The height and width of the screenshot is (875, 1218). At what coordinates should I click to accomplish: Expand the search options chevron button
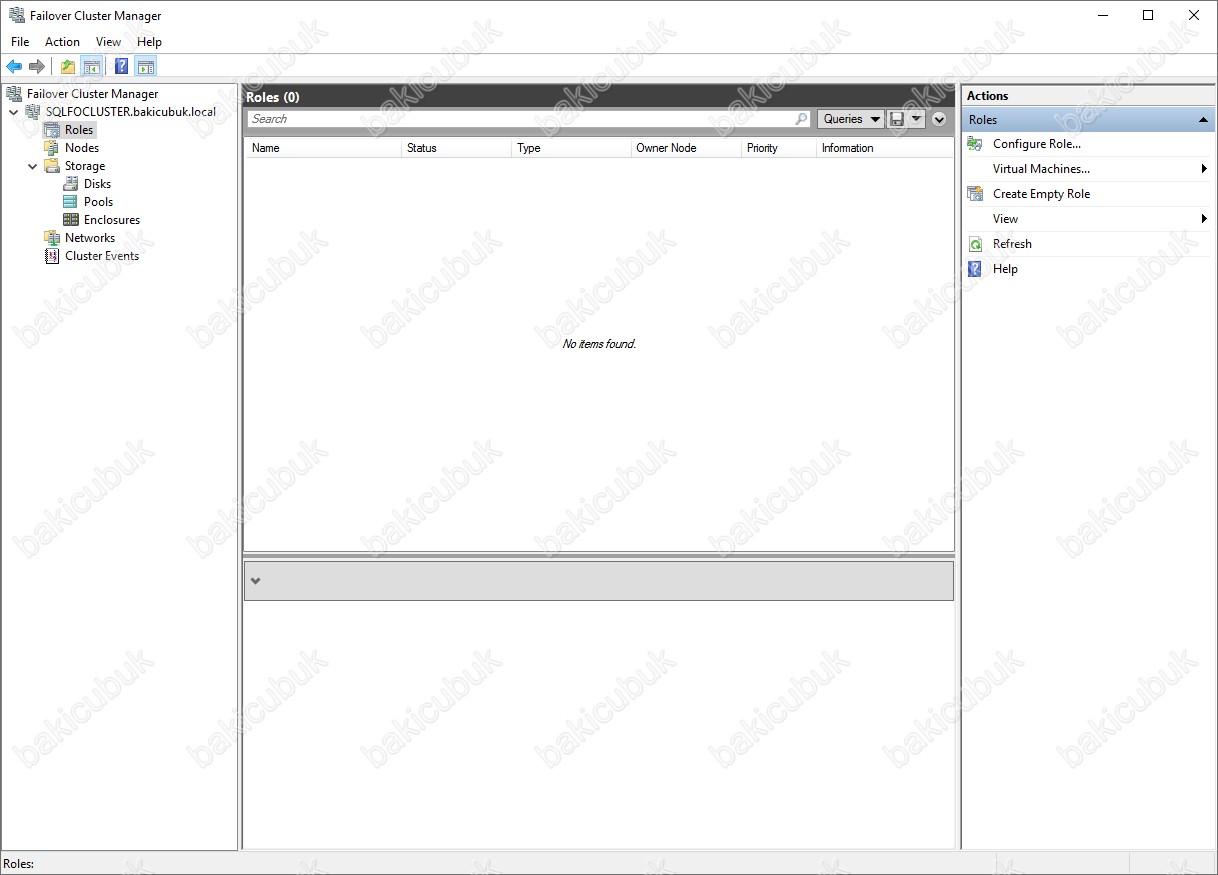point(939,119)
